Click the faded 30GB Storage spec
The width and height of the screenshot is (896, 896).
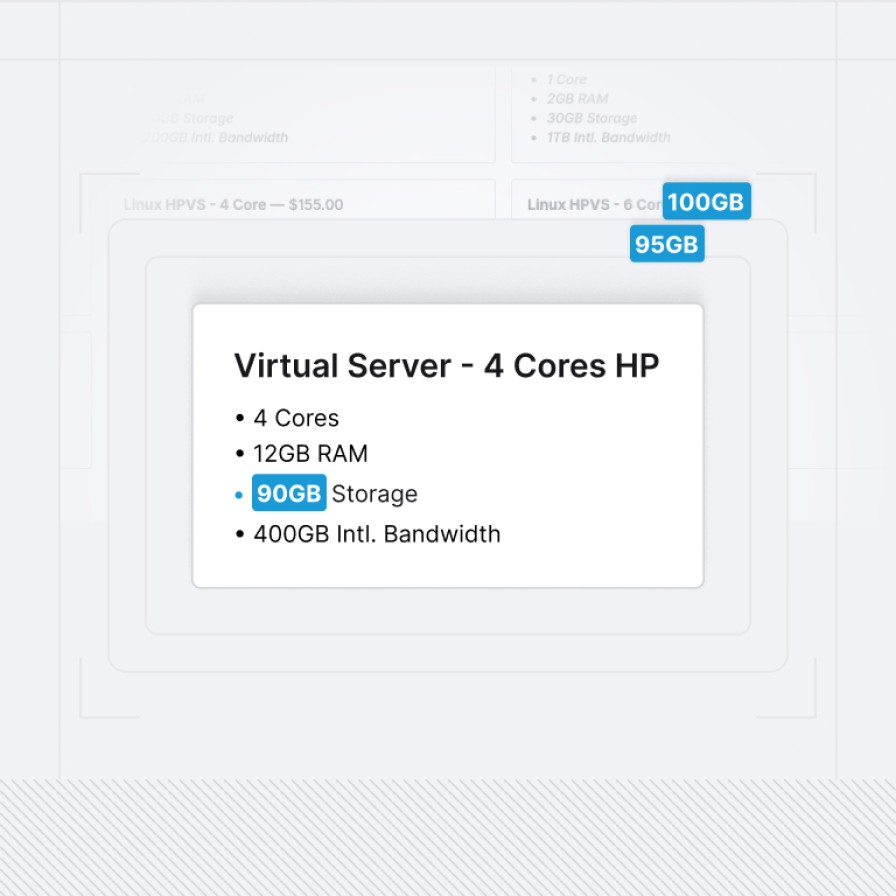point(591,118)
